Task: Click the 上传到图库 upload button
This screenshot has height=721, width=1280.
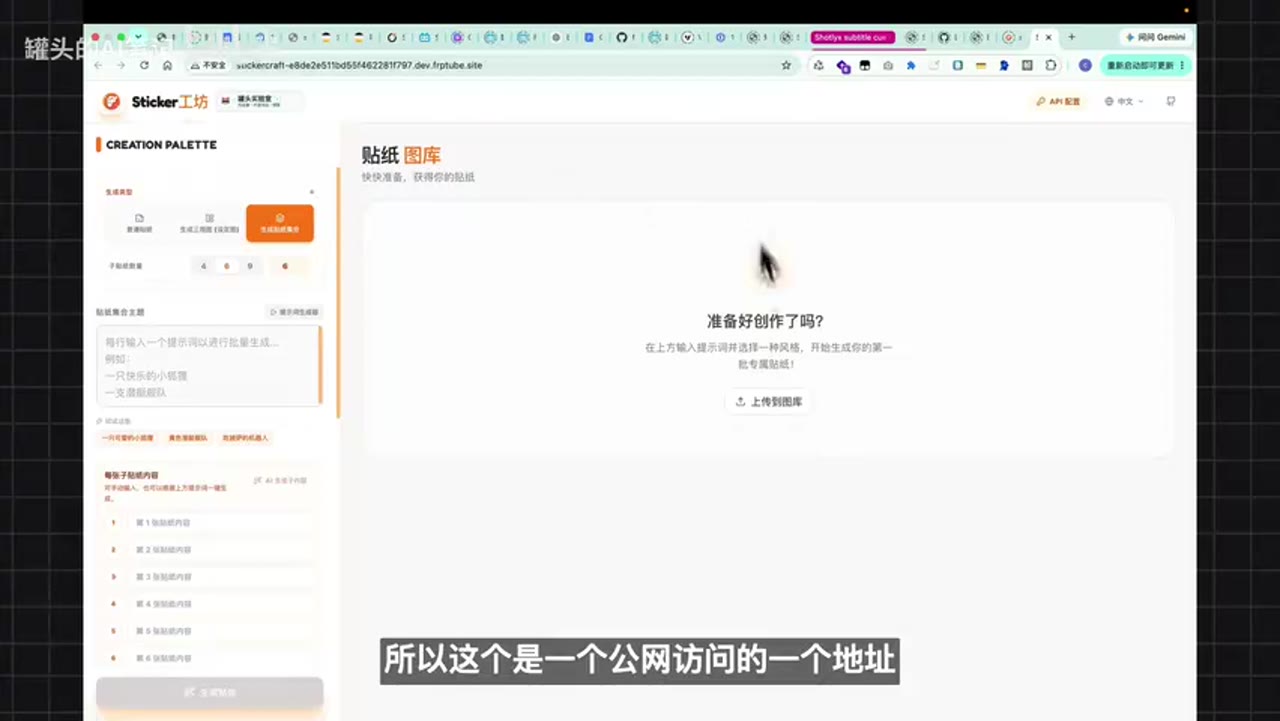Action: 768,402
